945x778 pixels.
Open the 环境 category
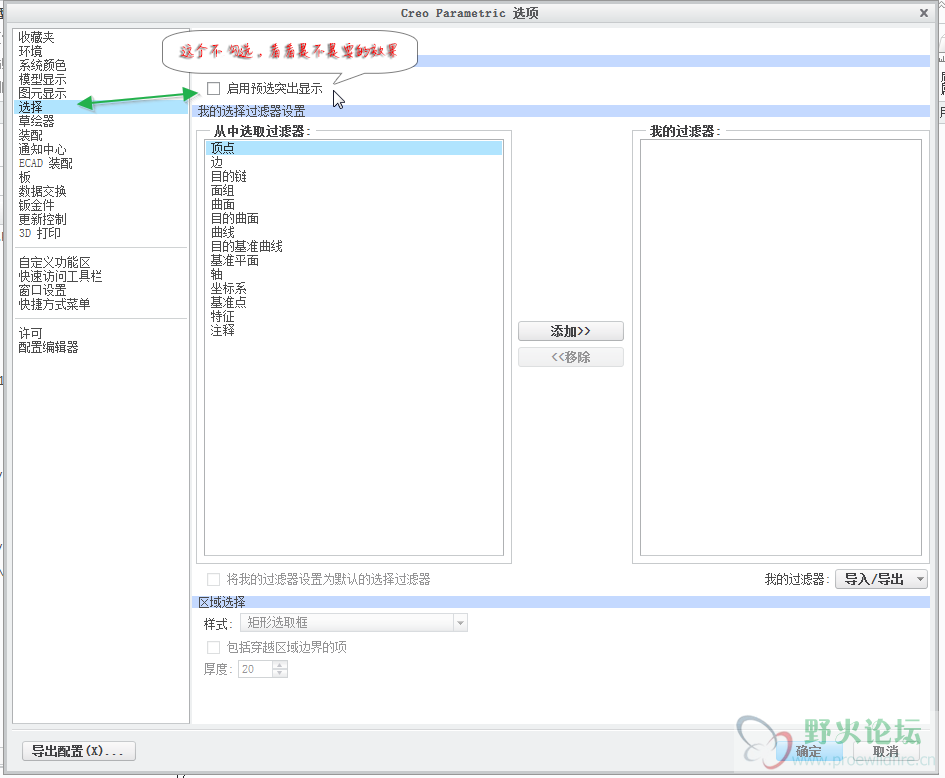pos(30,51)
